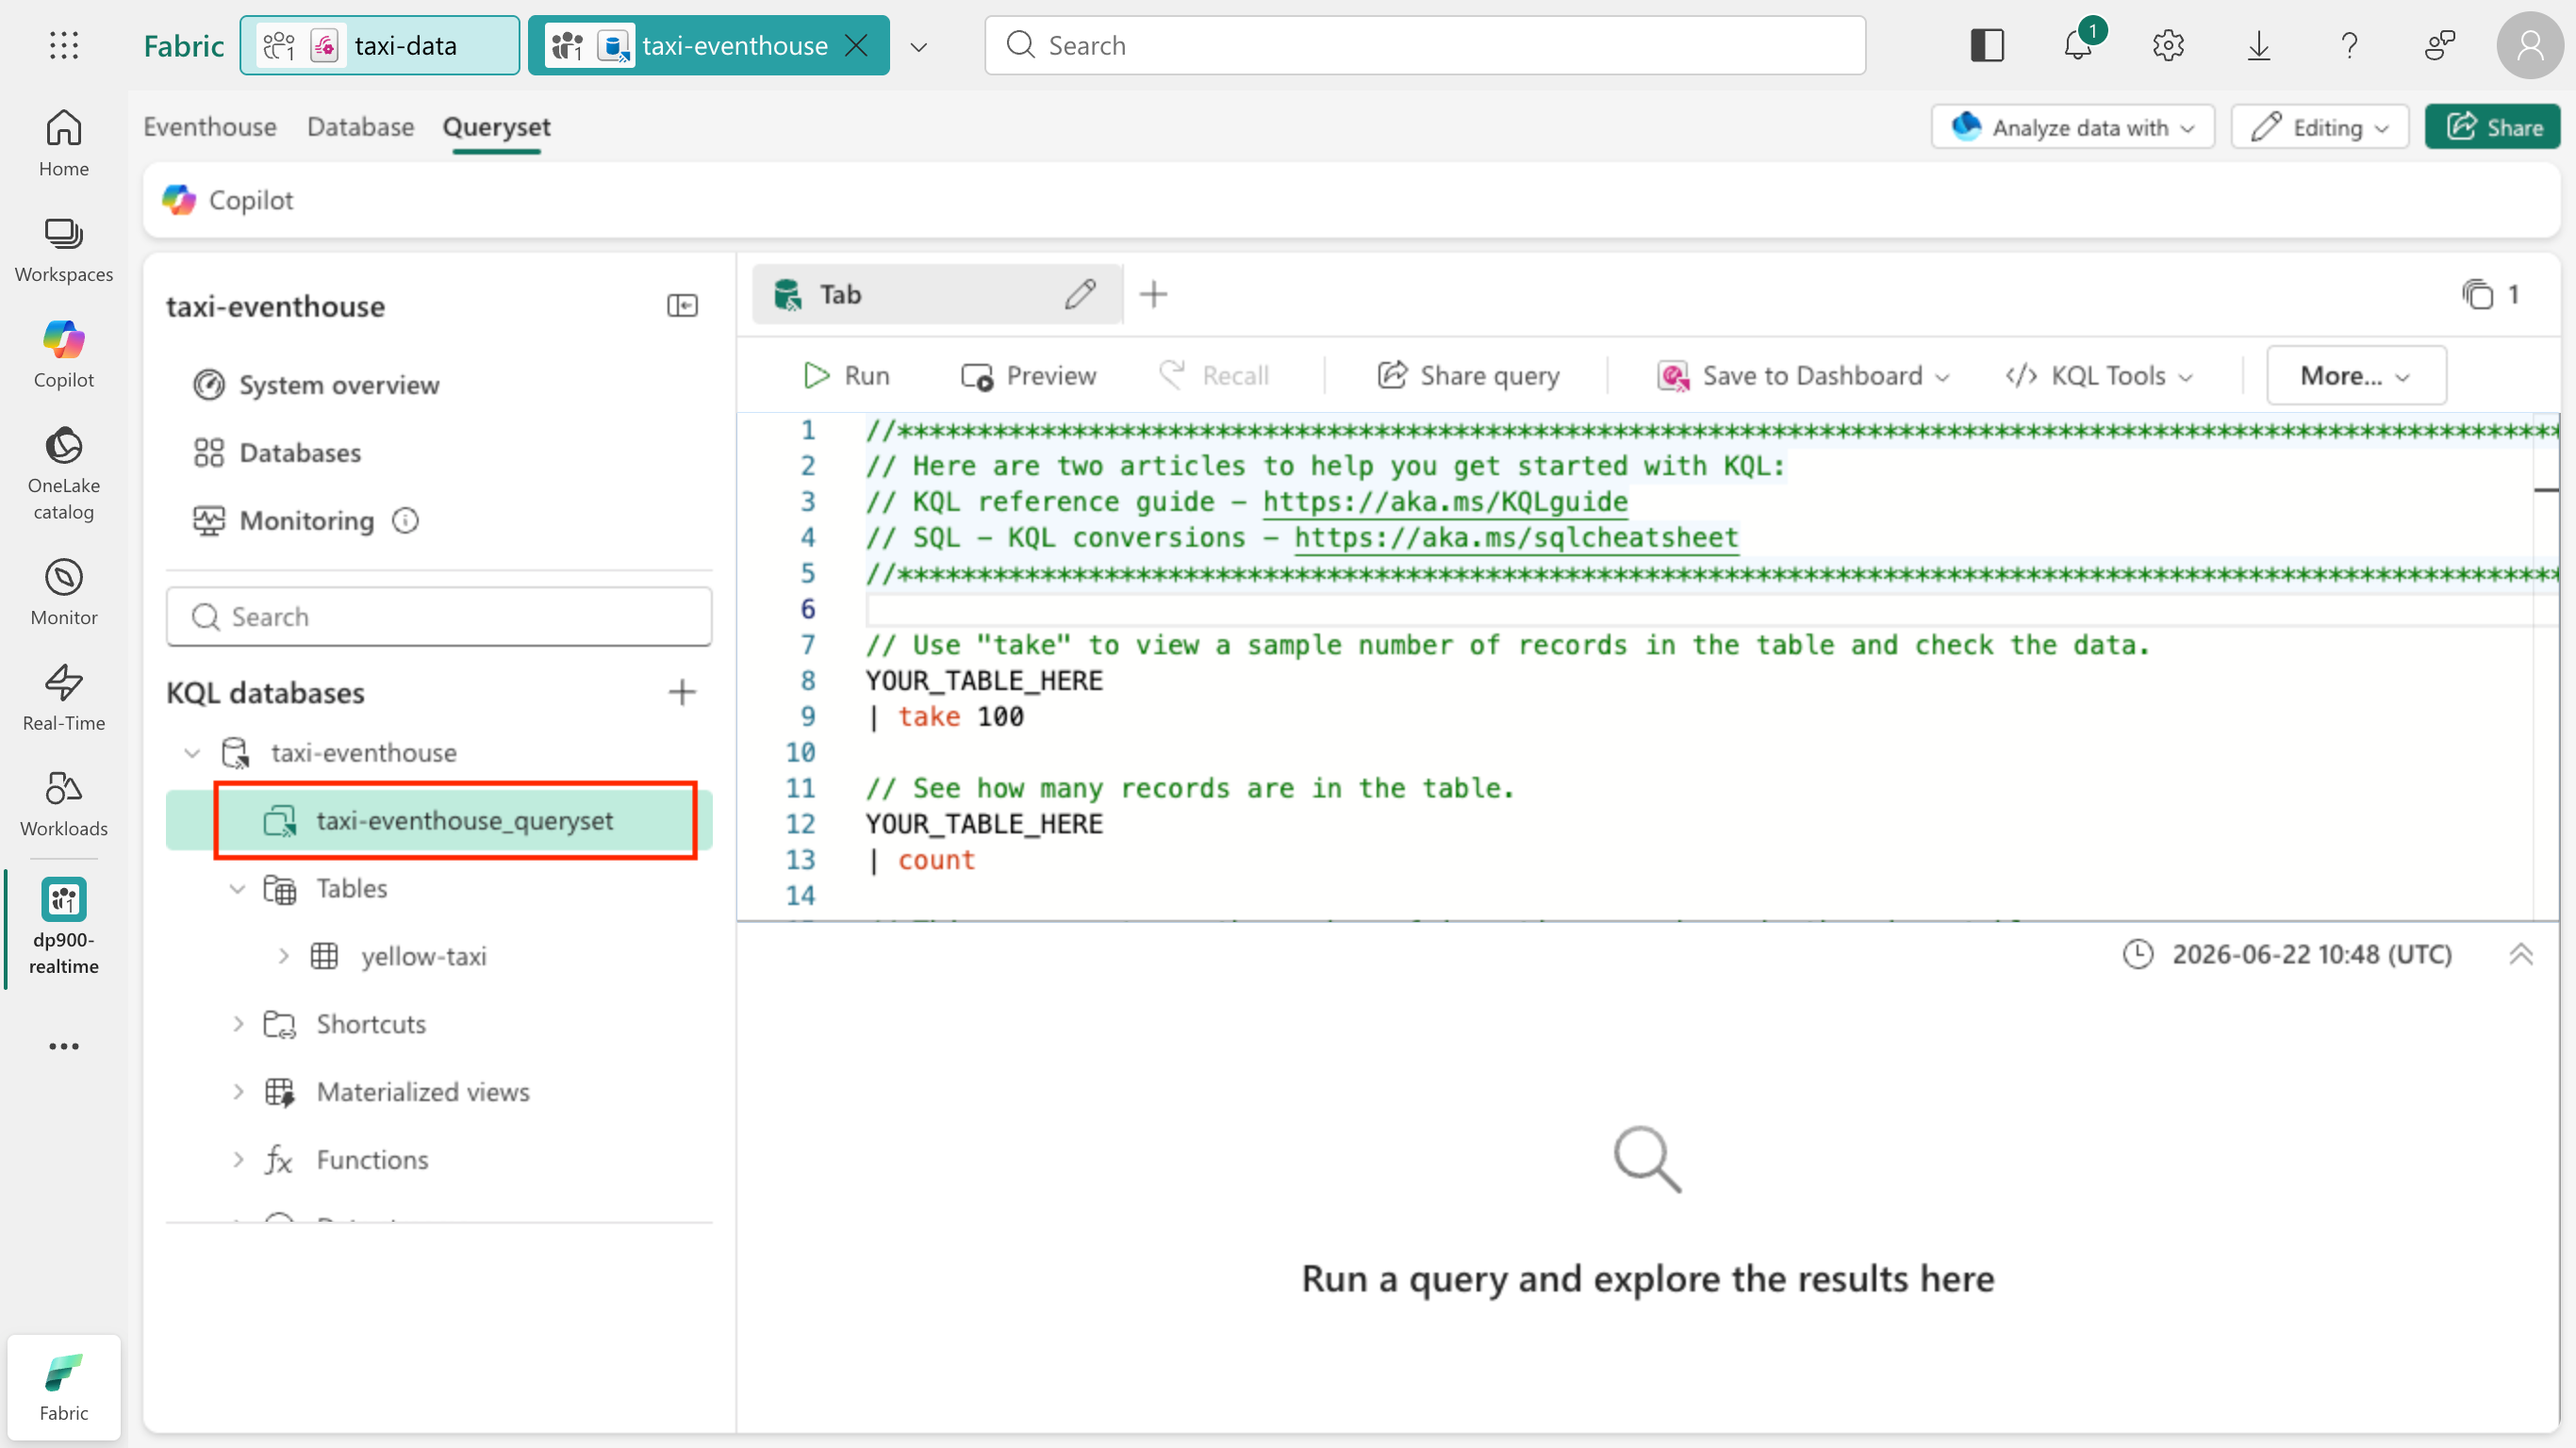Expand the yellow-taxi table
Screen dimensions: 2576x1448
pos(284,956)
